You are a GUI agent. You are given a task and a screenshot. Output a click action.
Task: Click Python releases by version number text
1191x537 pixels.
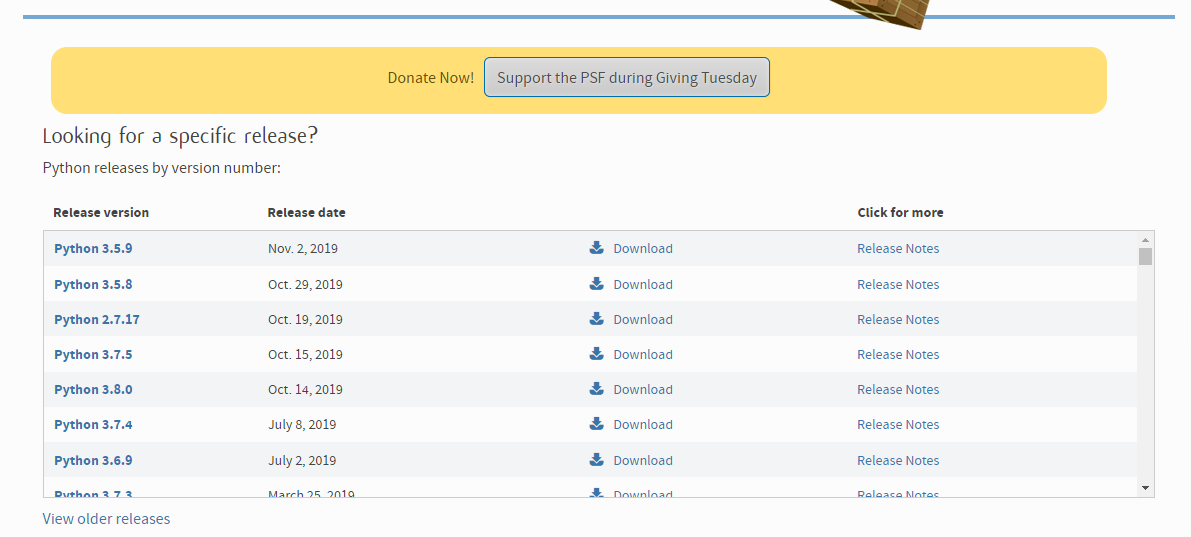[162, 167]
